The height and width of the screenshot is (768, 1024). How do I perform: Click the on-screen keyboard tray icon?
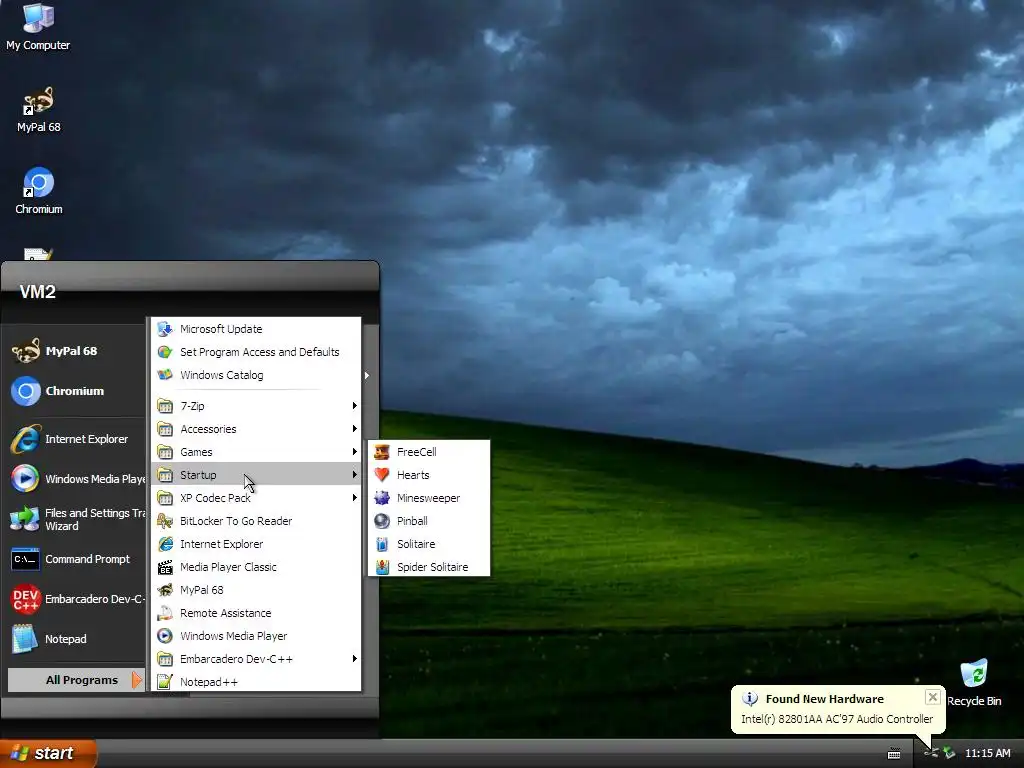[x=894, y=754]
